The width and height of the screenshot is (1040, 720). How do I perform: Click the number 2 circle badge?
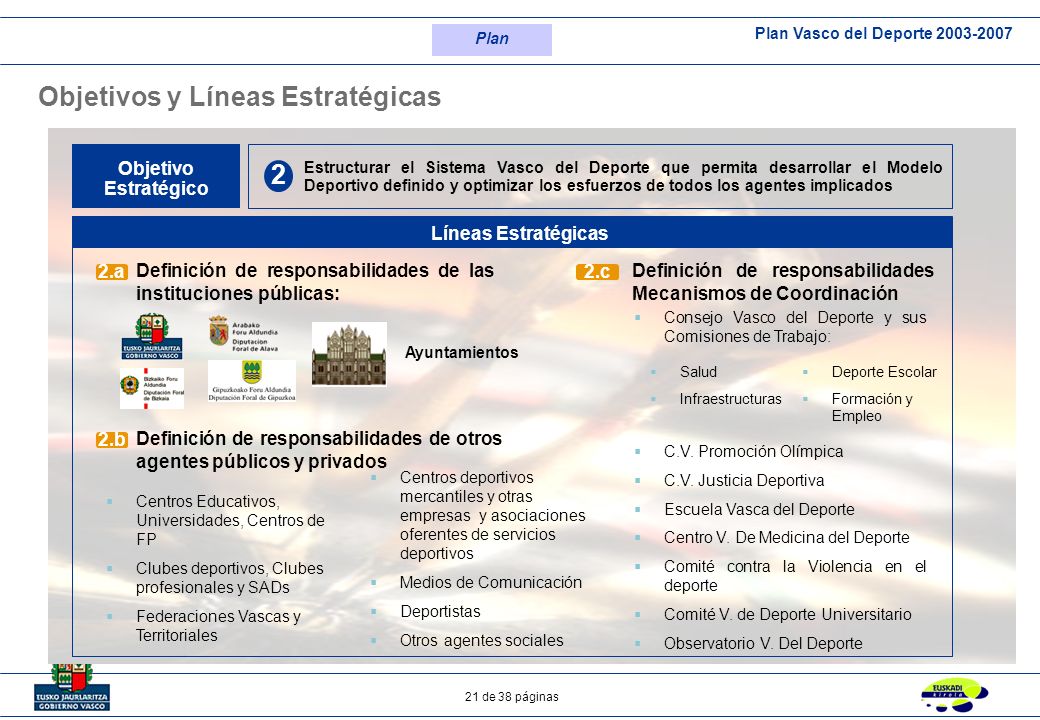pyautogui.click(x=279, y=176)
